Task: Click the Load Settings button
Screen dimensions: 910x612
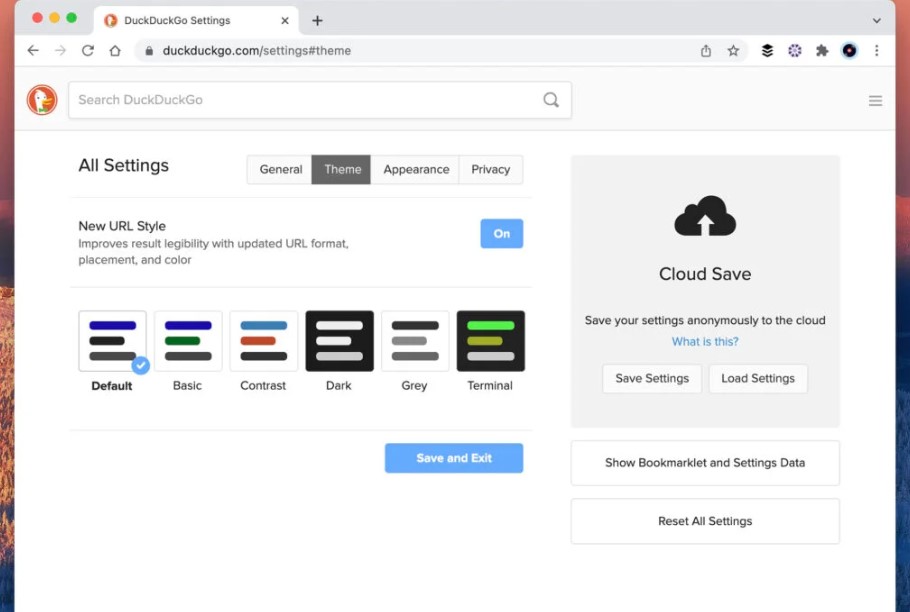Action: 758,378
